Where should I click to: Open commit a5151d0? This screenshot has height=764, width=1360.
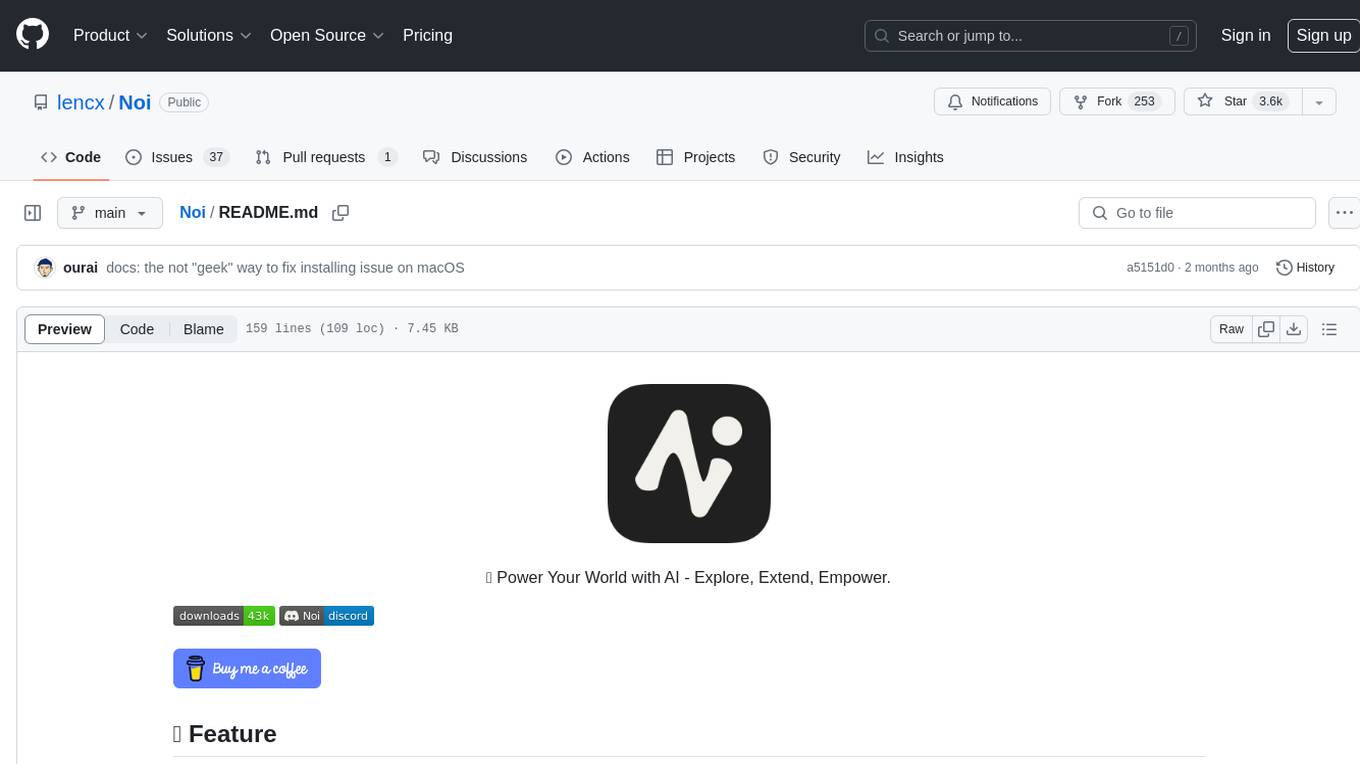coord(1150,268)
